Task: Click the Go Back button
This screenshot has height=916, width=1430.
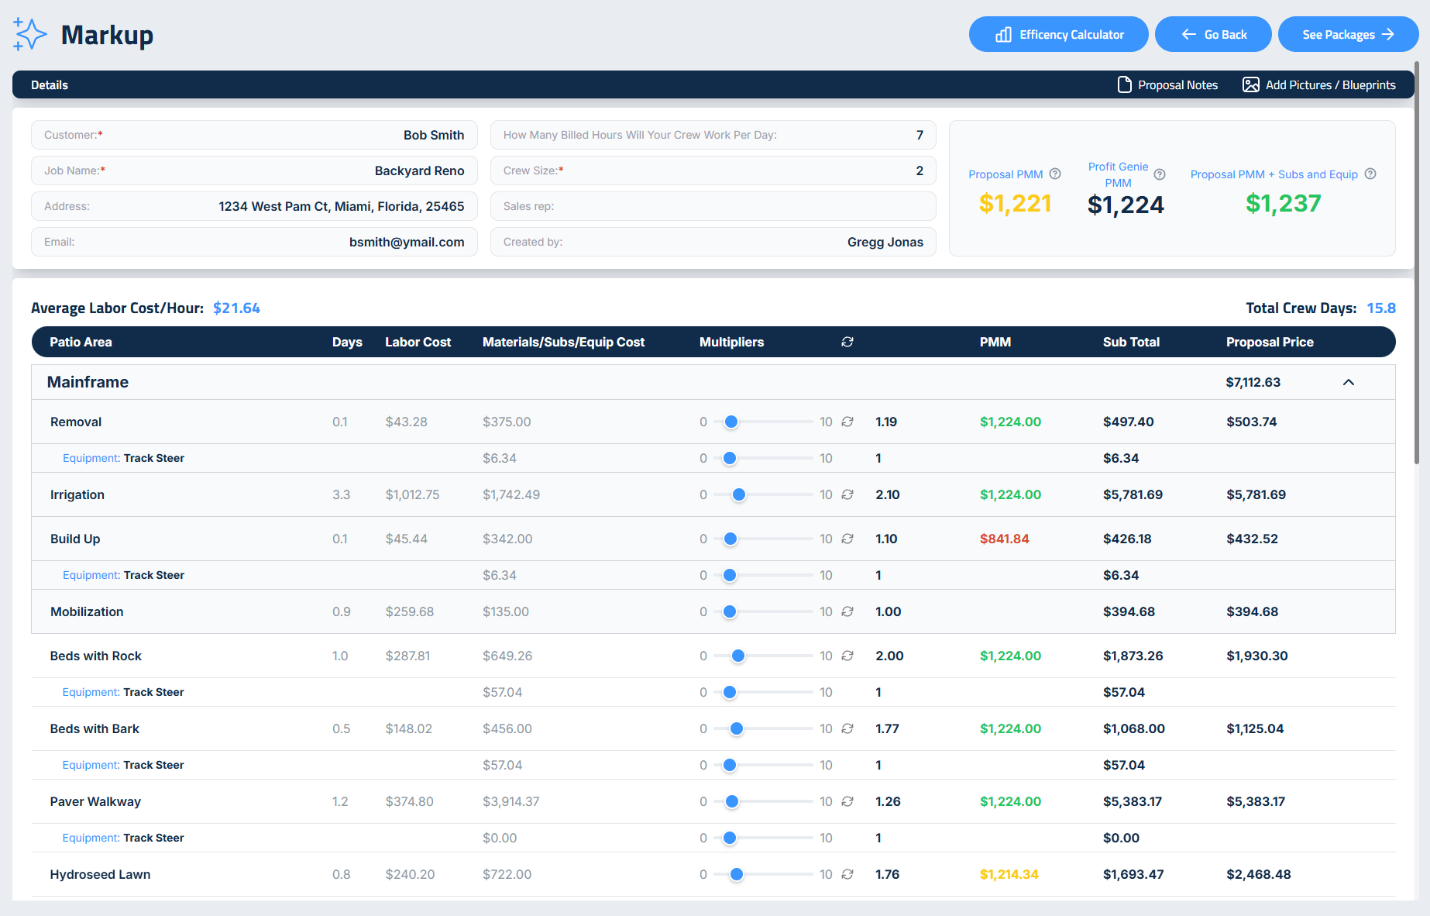Action: coord(1213,35)
